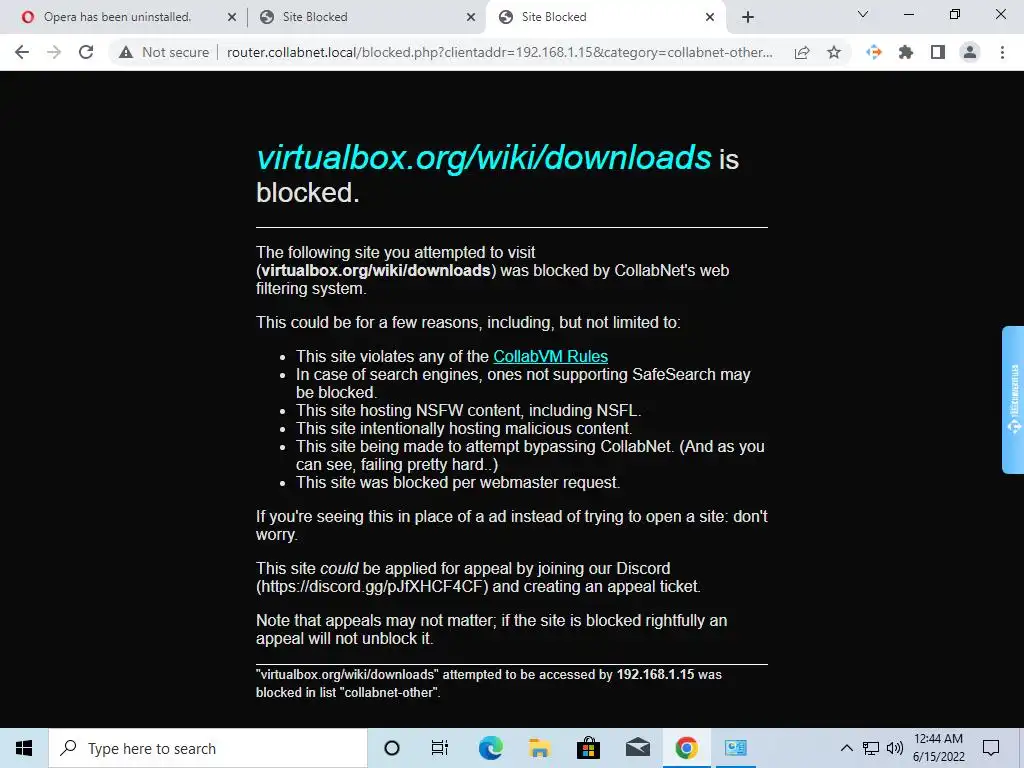This screenshot has height=768, width=1024.
Task: Open Task View on the taskbar
Action: click(440, 748)
